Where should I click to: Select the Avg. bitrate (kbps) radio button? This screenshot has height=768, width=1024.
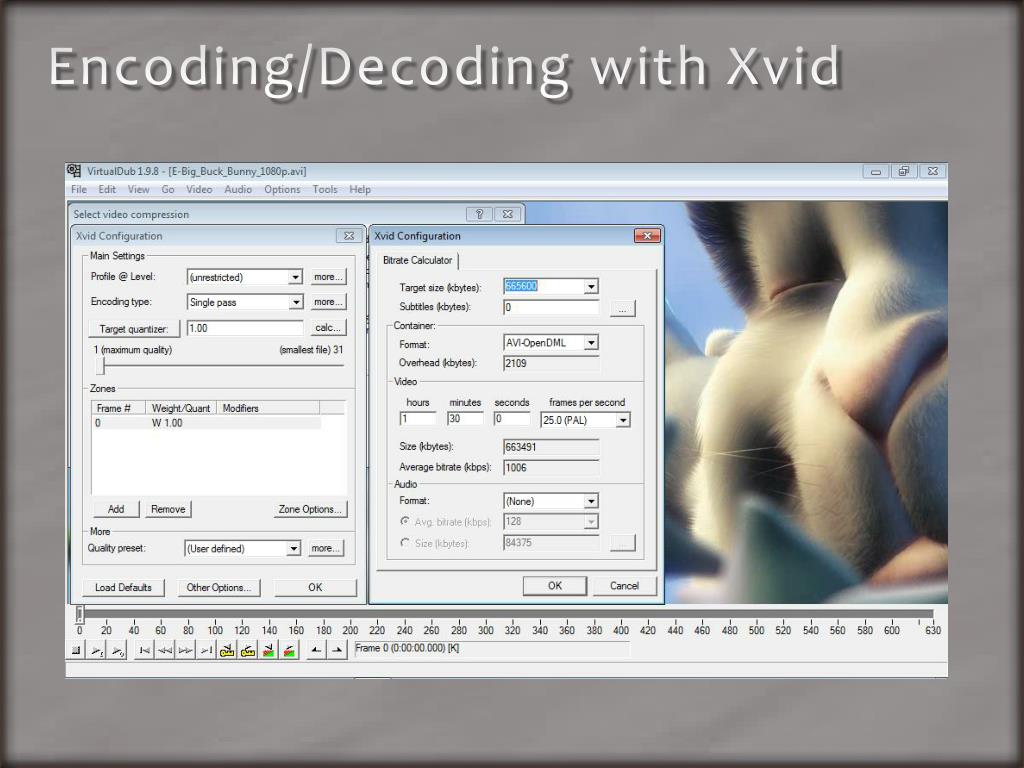click(405, 521)
